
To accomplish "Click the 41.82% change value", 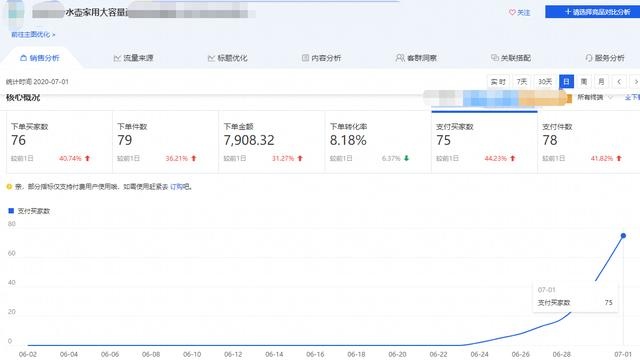I will pyautogui.click(x=602, y=158).
